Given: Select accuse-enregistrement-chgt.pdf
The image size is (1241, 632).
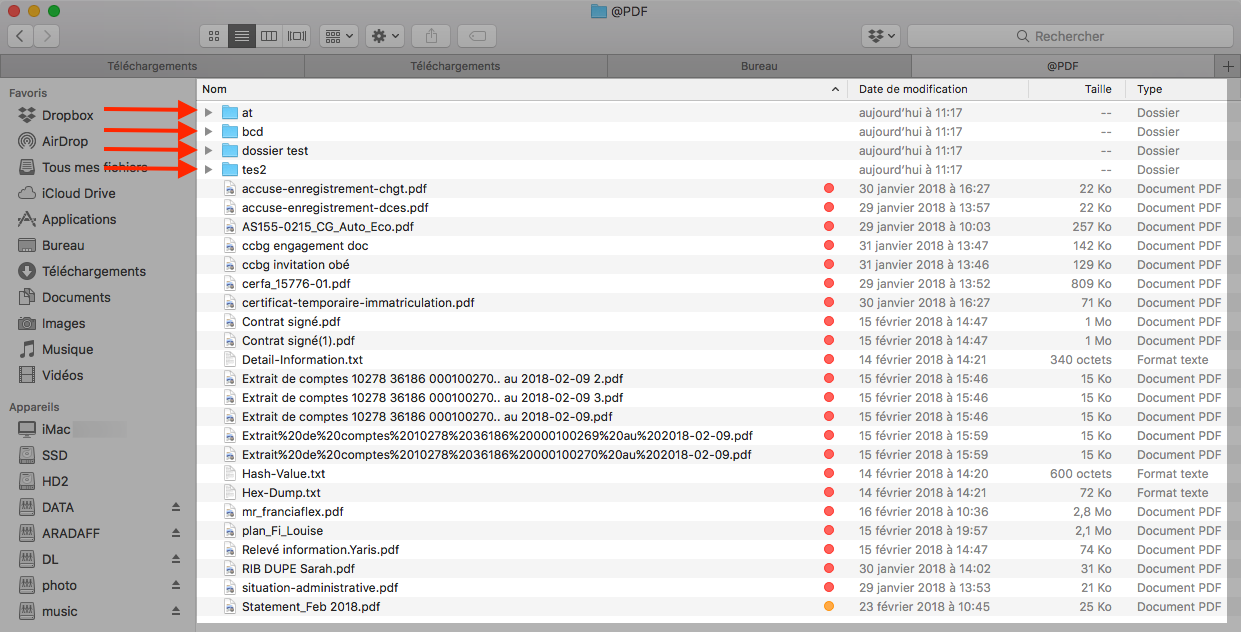Looking at the screenshot, I should [x=334, y=189].
